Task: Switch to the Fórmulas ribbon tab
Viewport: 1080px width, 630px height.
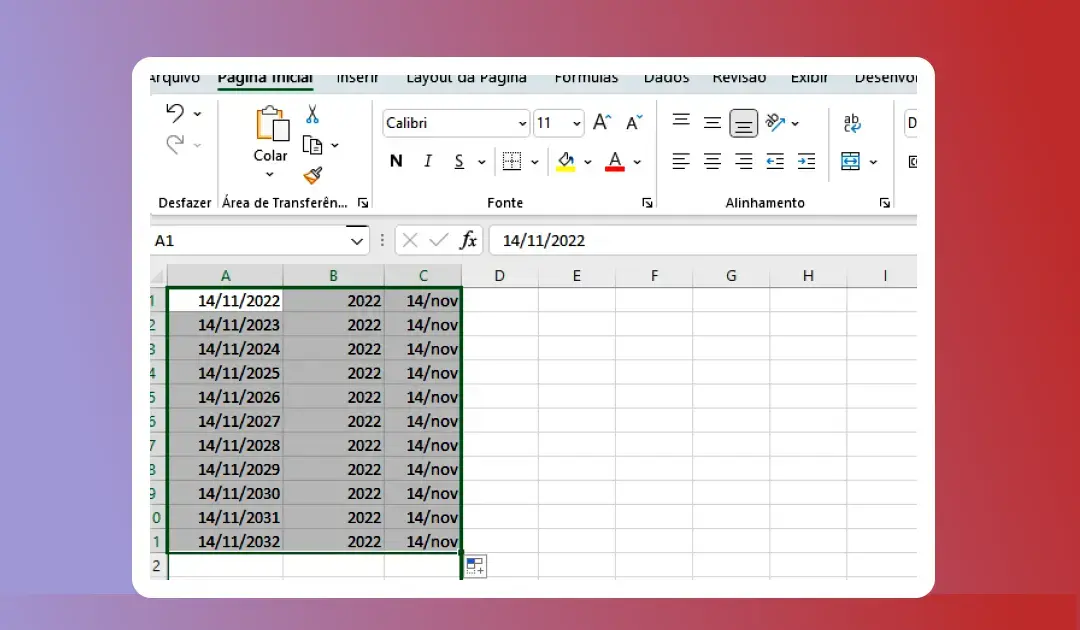Action: [586, 77]
